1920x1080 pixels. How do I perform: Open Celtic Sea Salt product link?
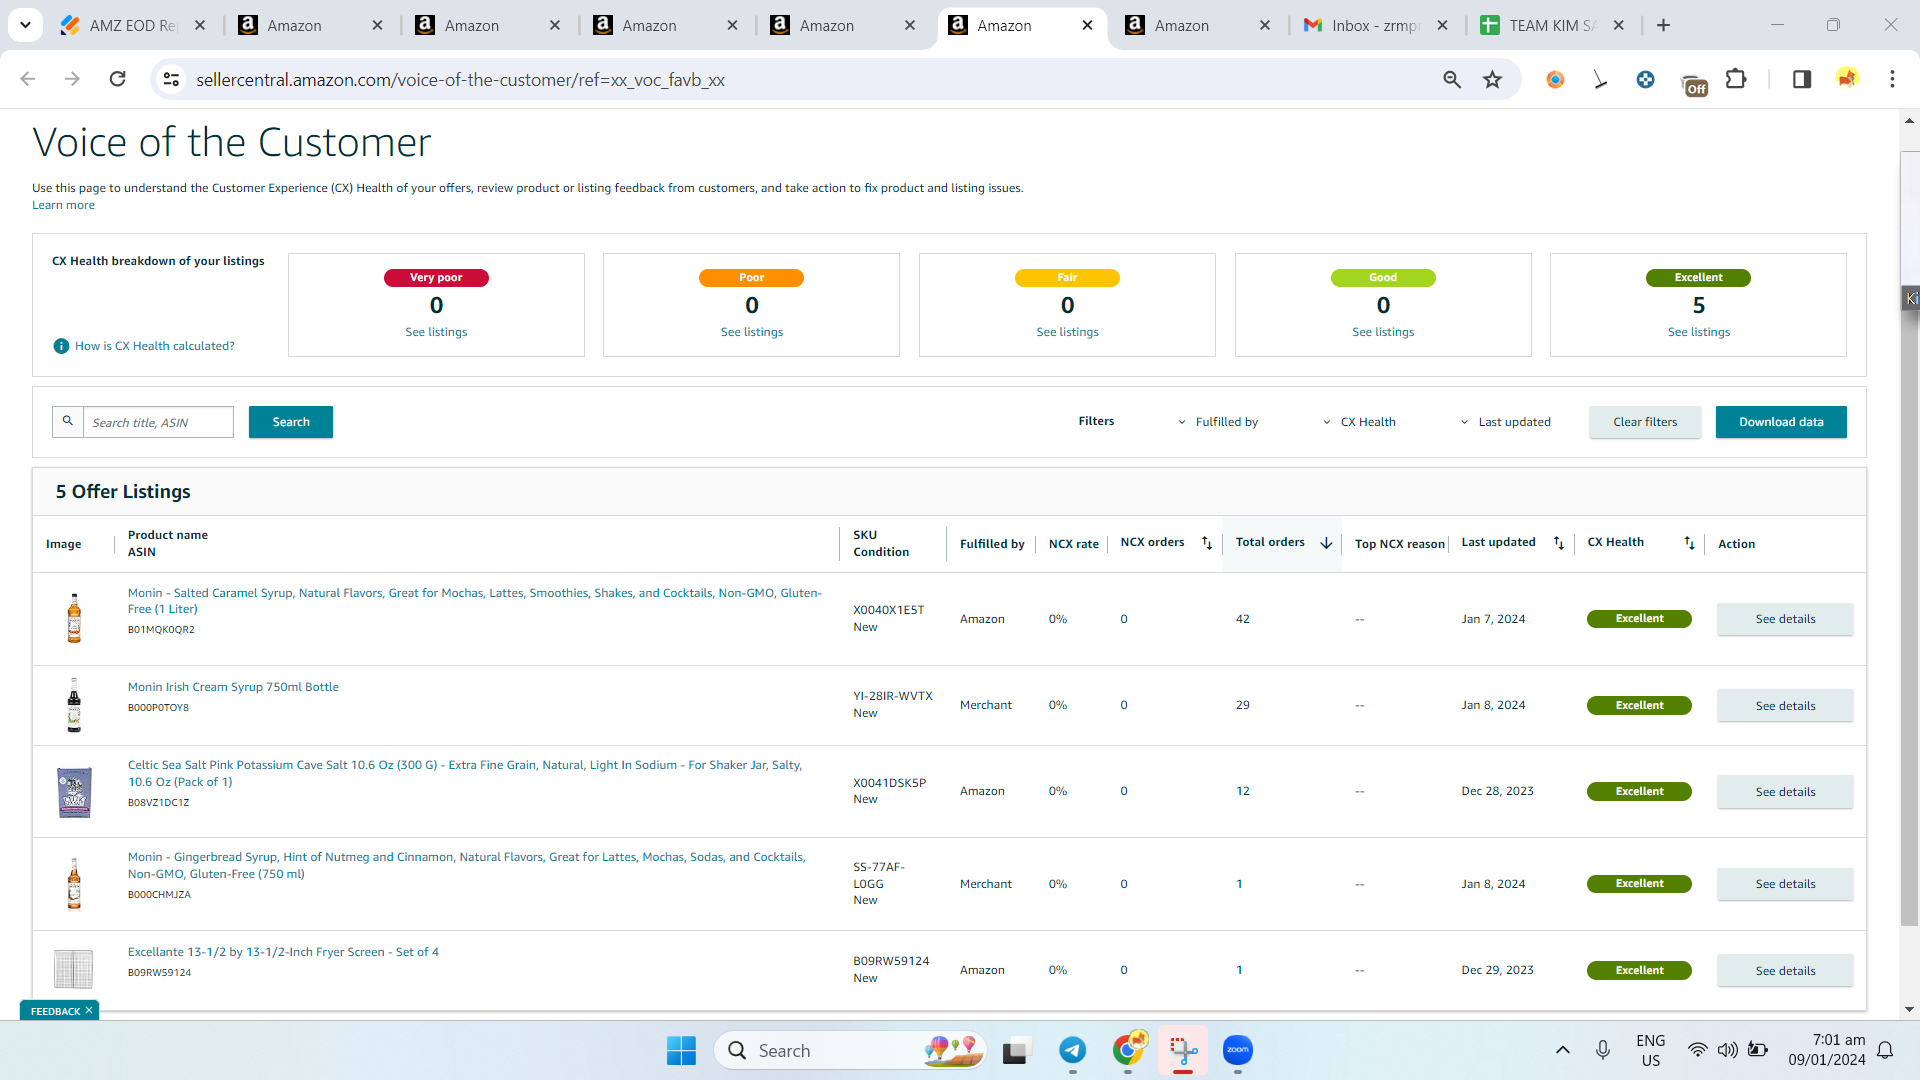[465, 773]
